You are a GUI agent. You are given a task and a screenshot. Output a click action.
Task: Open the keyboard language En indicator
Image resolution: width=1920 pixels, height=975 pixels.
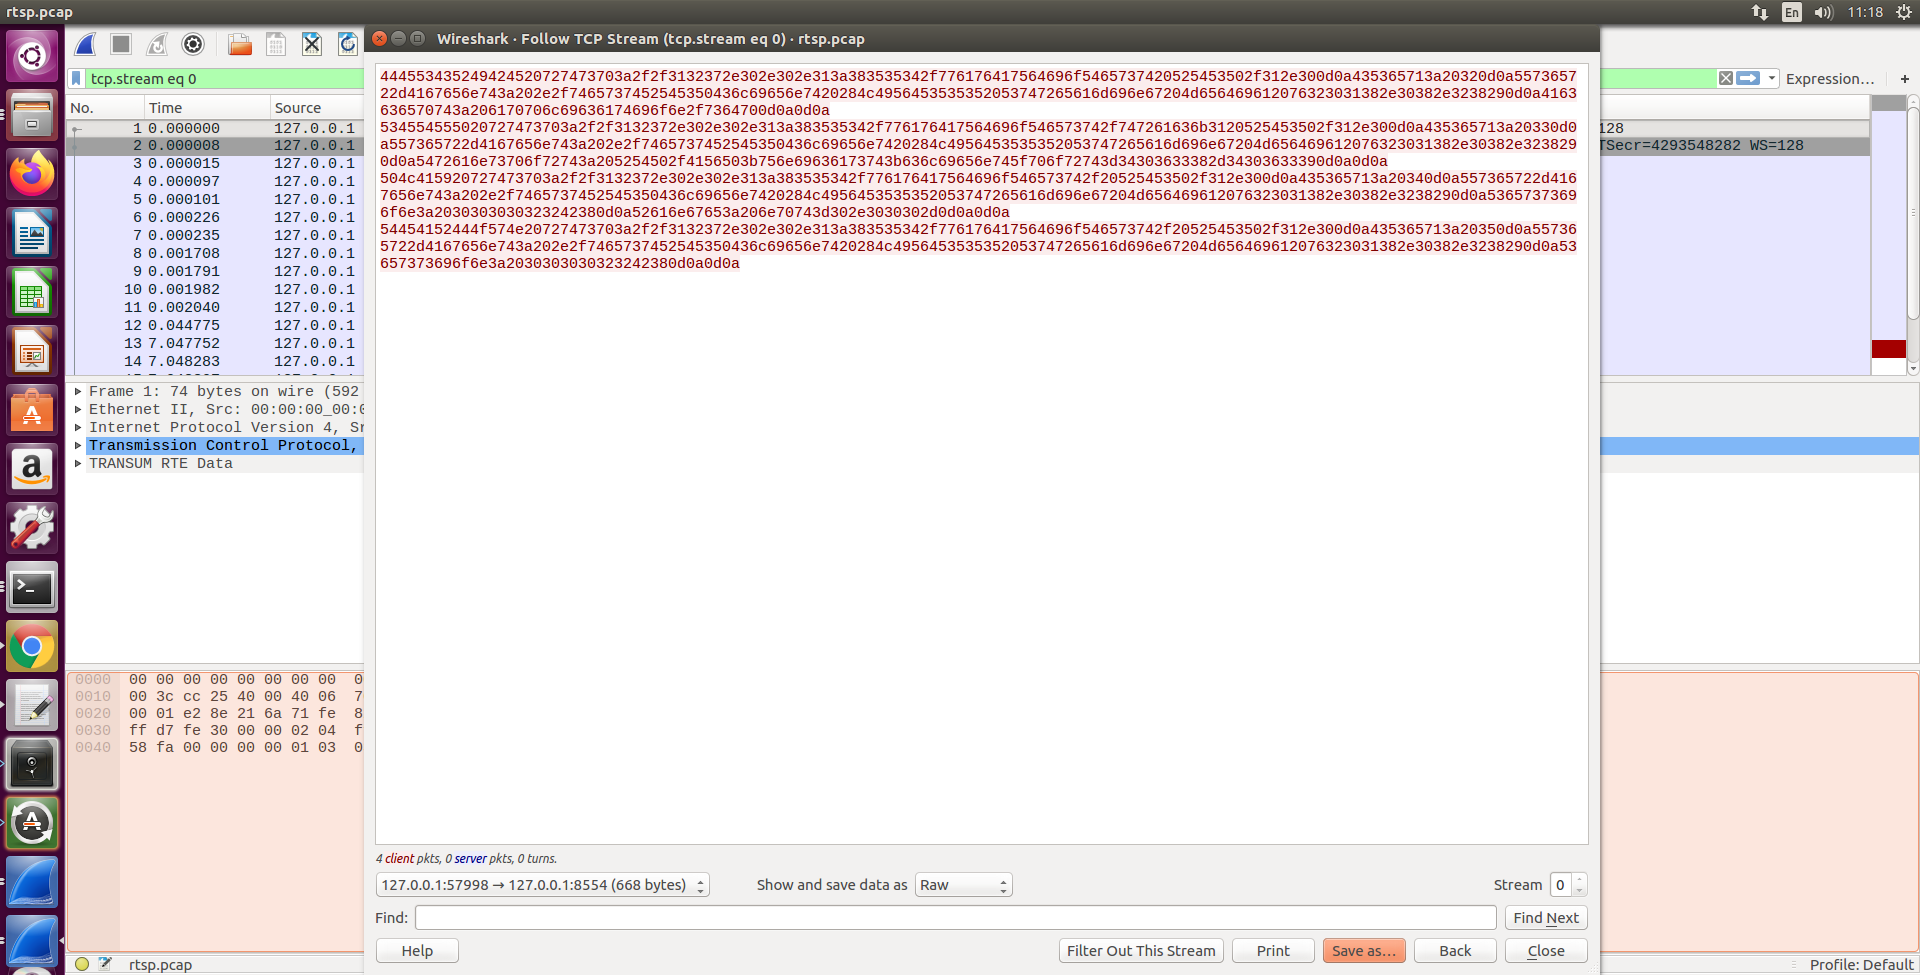point(1792,12)
